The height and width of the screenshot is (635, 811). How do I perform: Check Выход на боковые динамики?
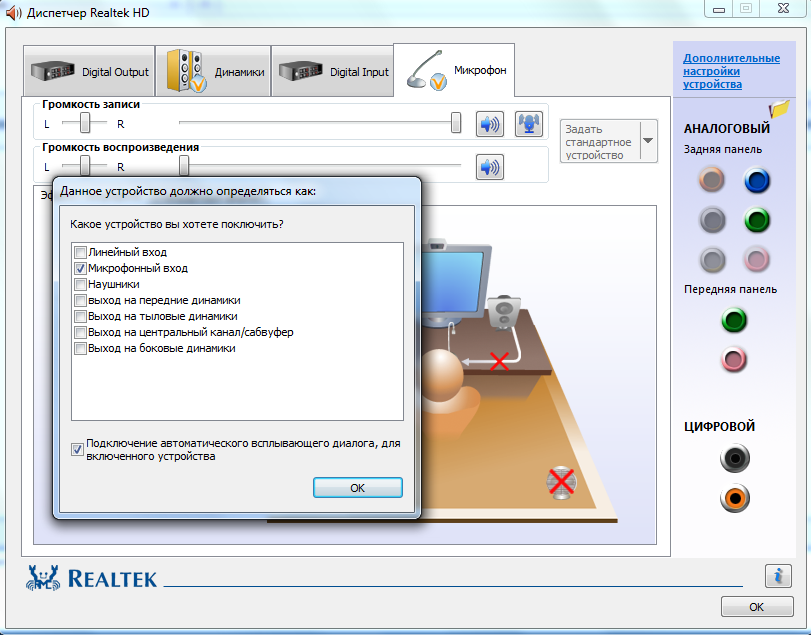coord(80,349)
